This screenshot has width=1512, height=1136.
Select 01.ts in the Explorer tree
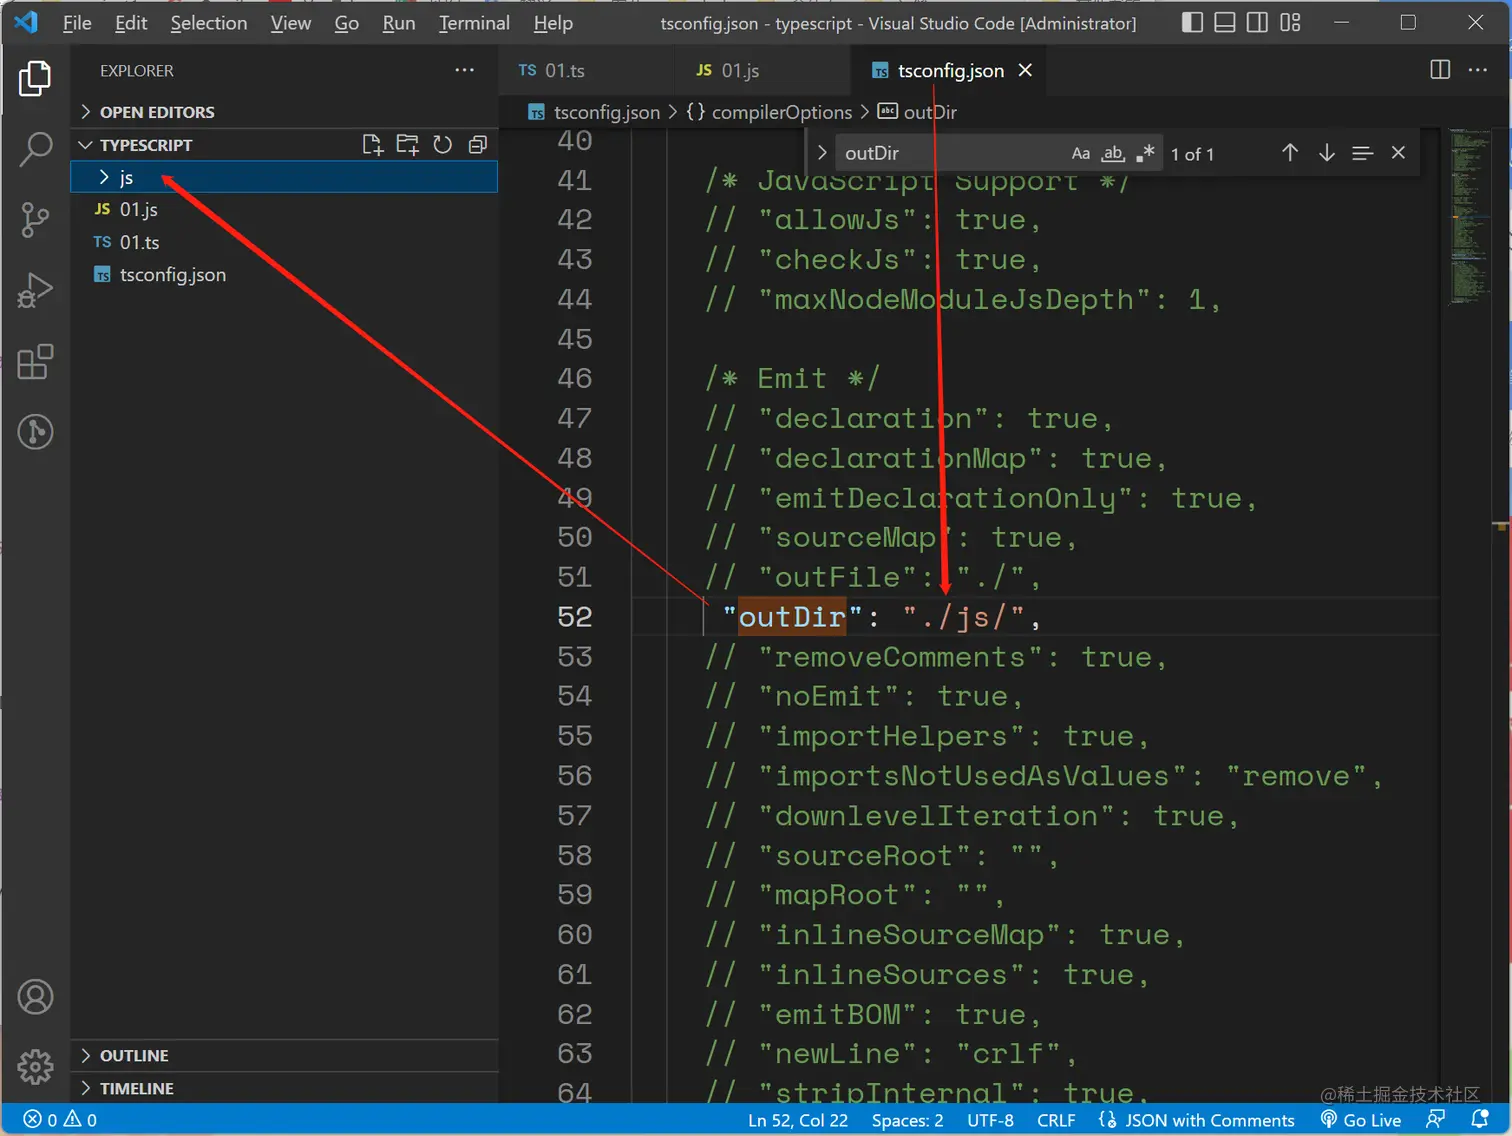click(x=285, y=242)
